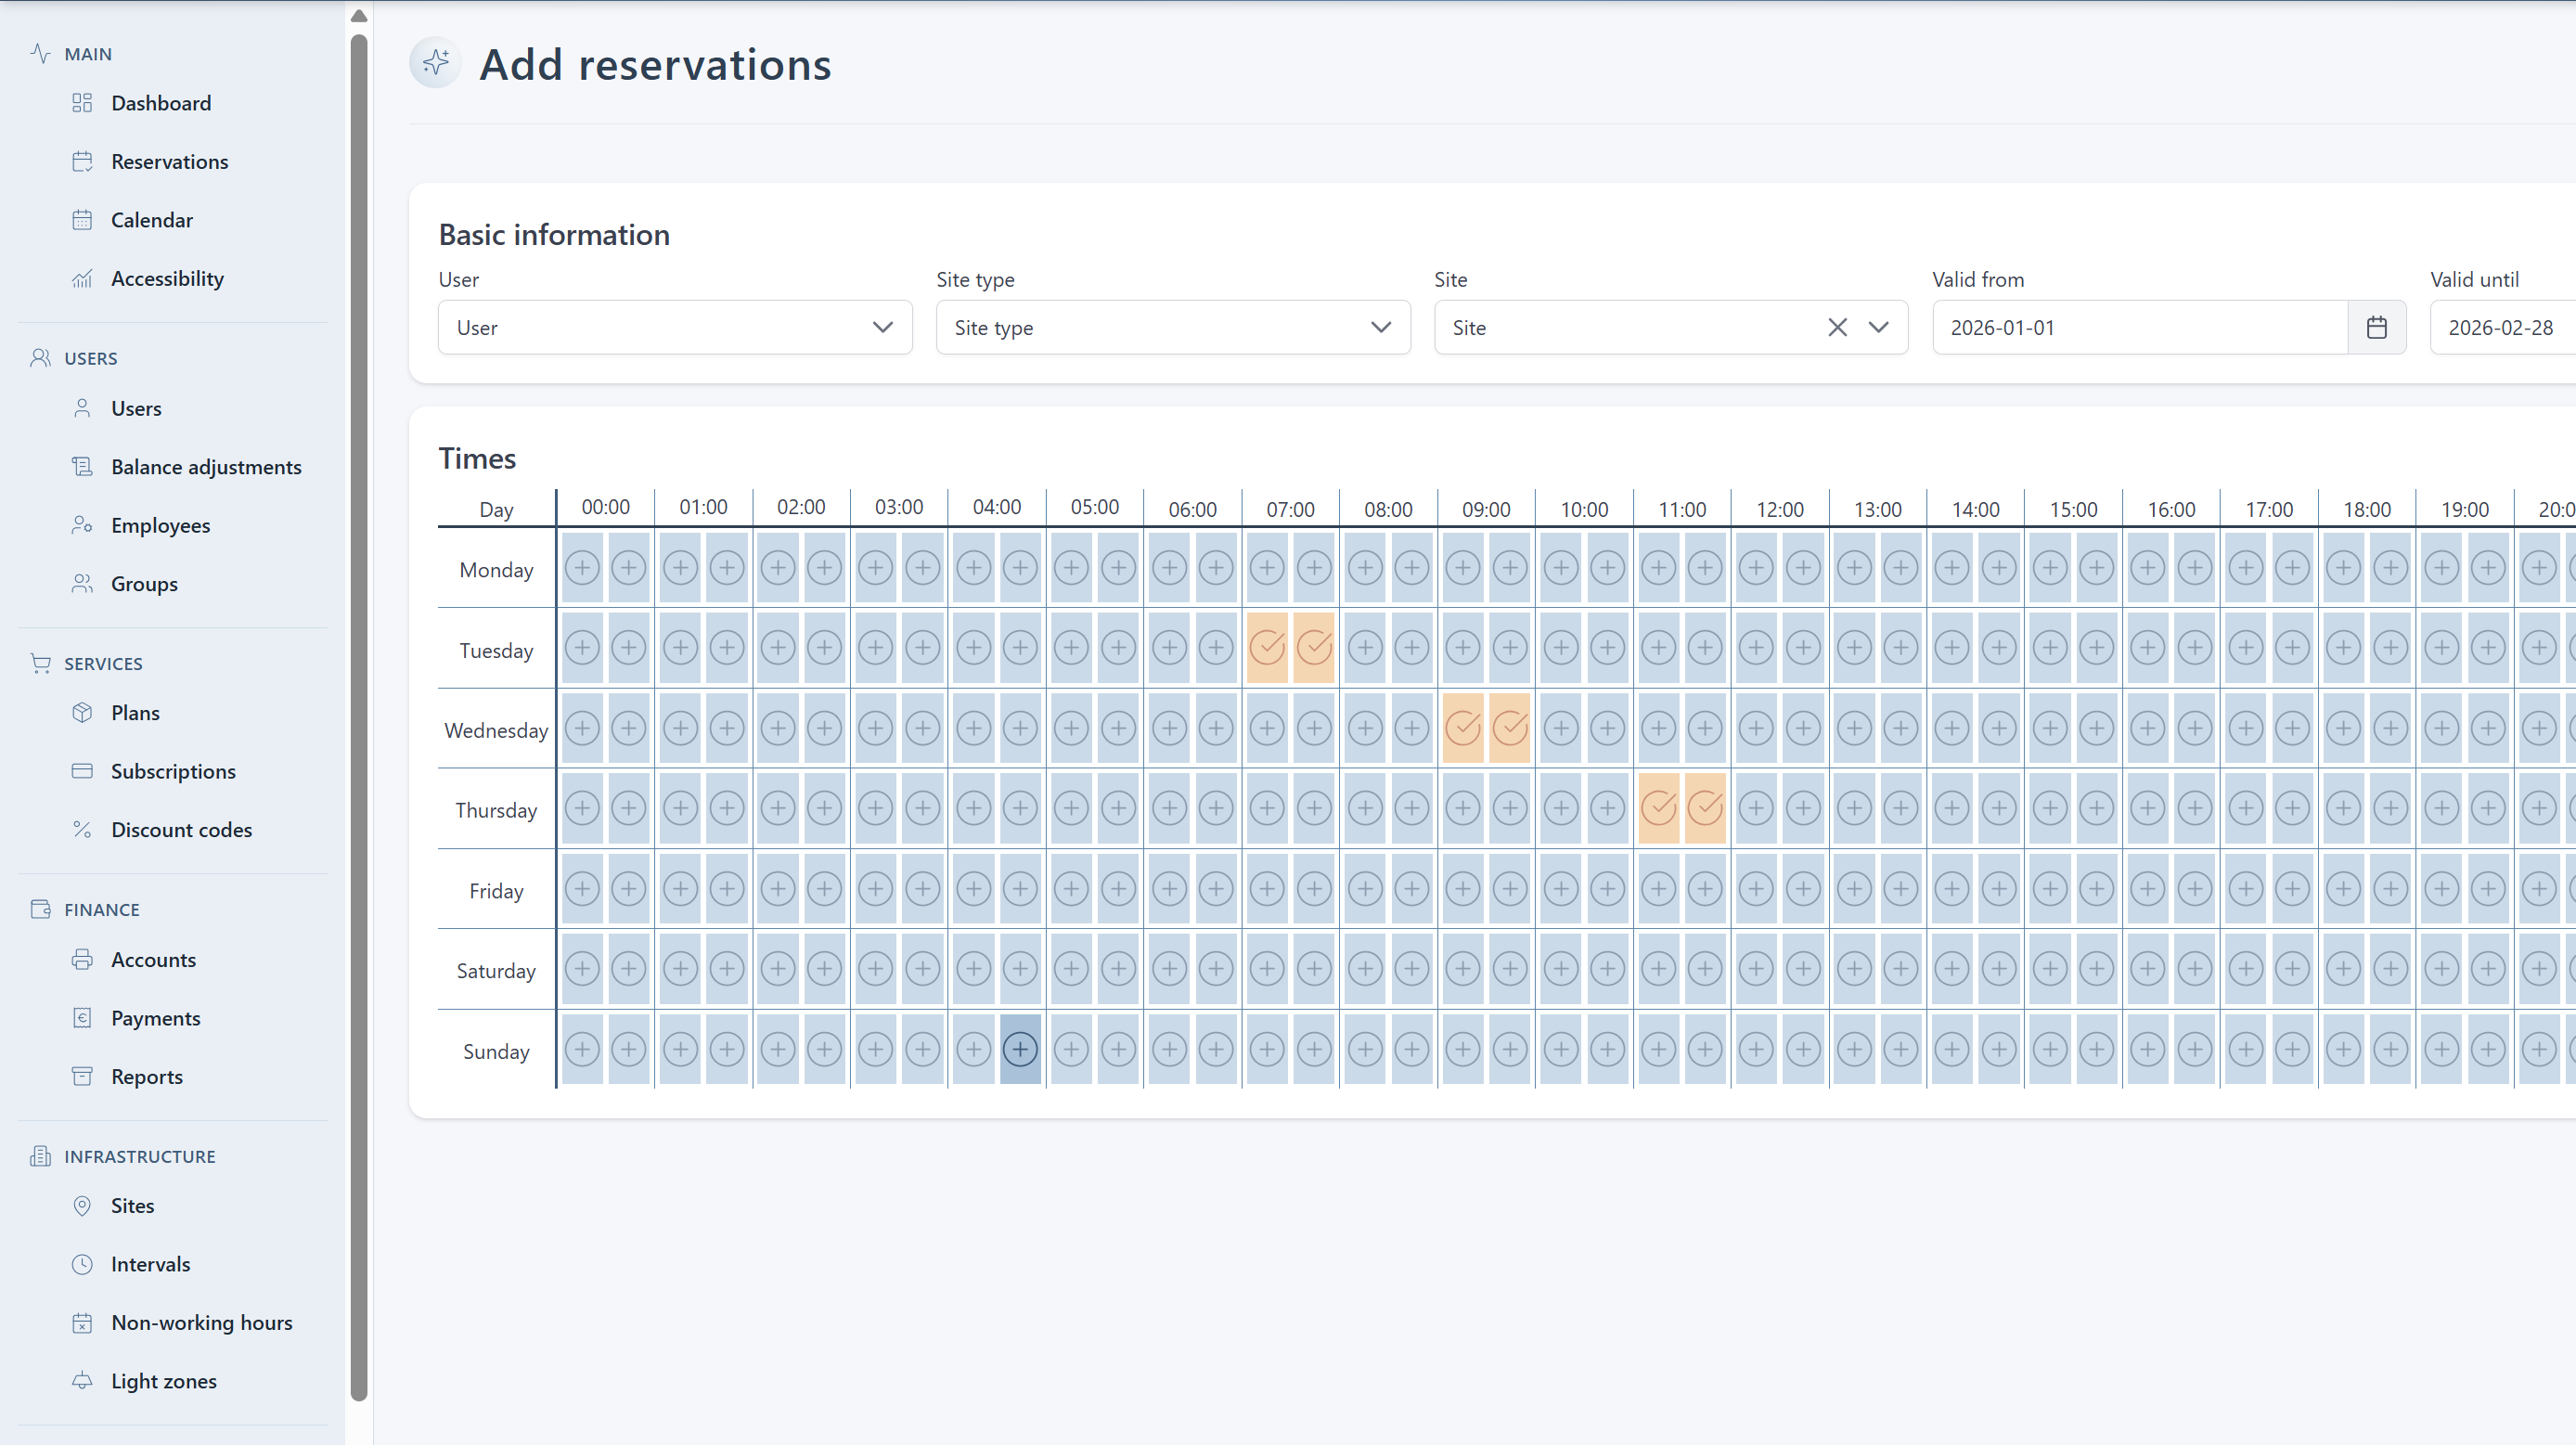2576x1445 pixels.
Task: Click the Subscriptions card icon
Action: pos(82,771)
